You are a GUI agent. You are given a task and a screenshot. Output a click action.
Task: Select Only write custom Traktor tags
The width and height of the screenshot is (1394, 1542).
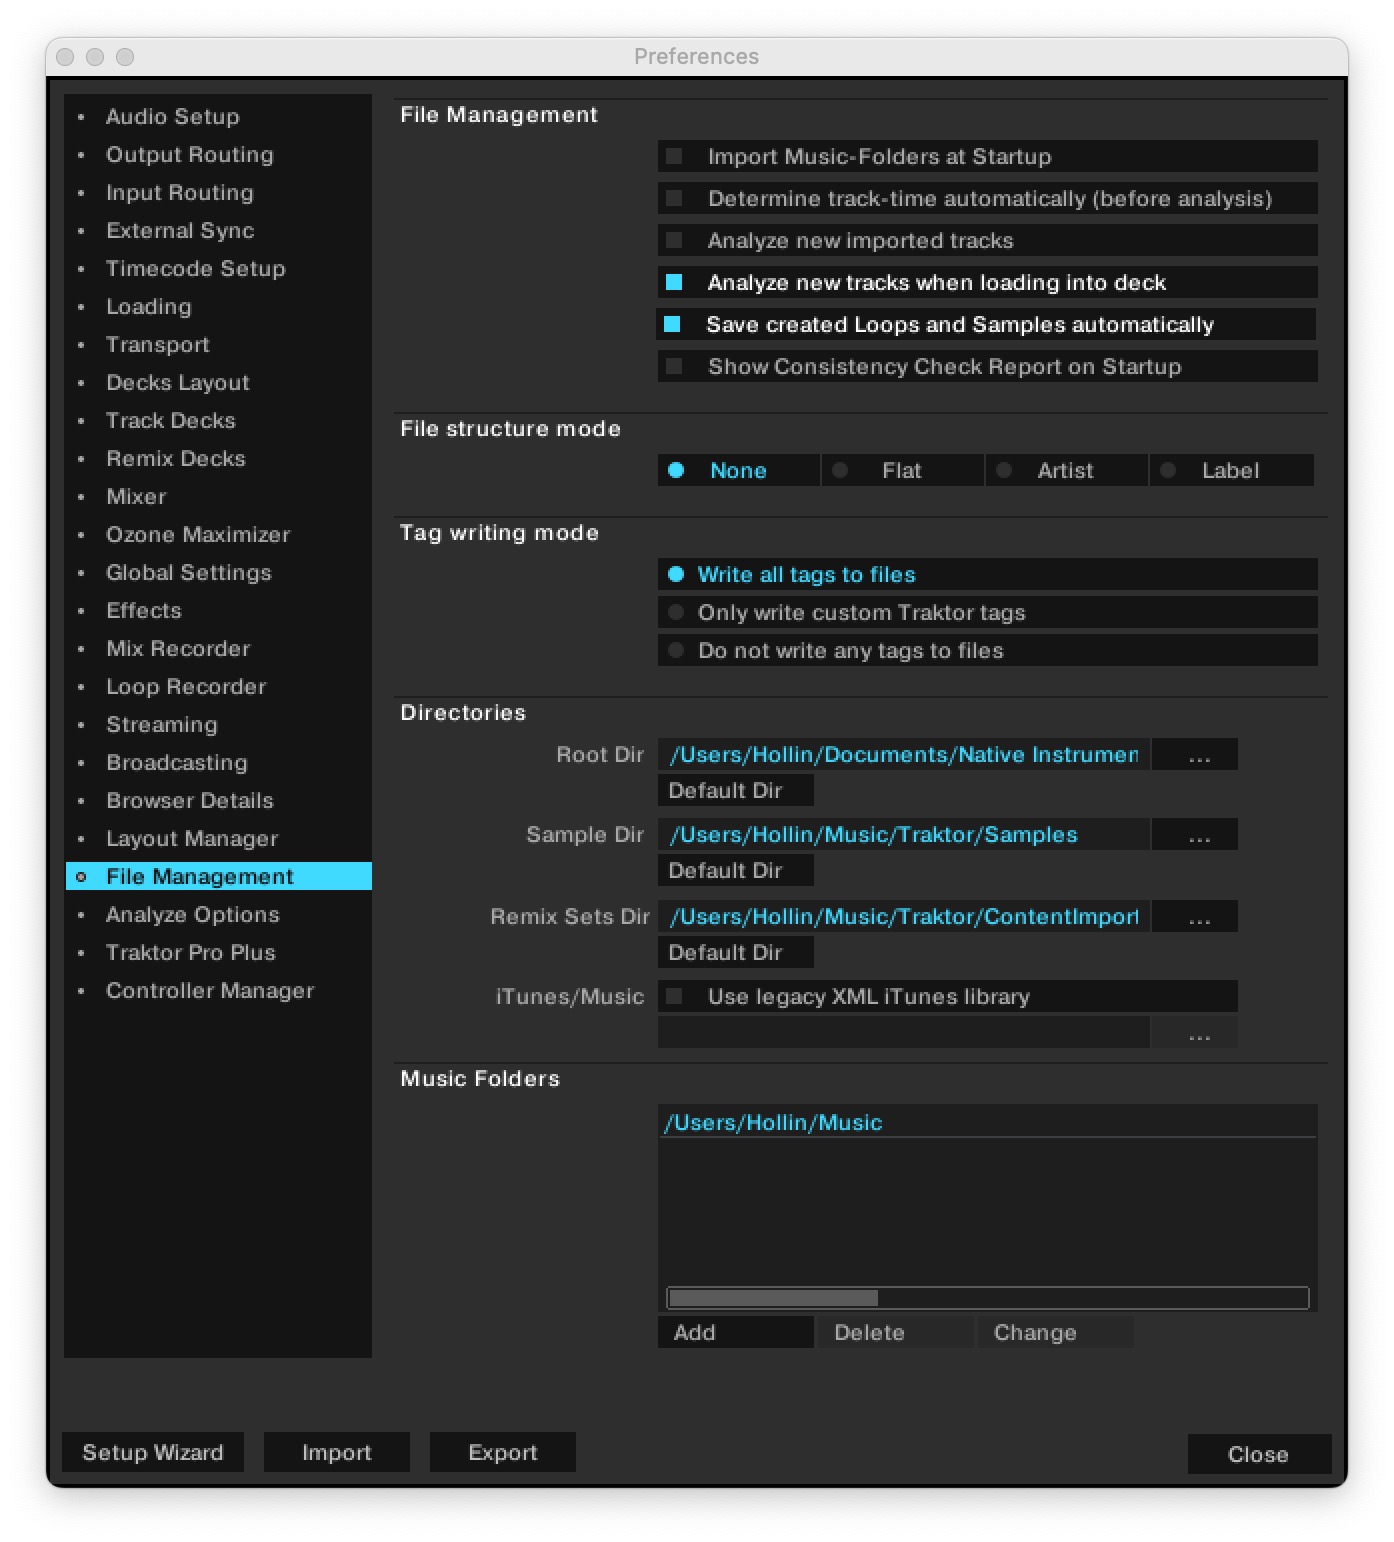677,613
